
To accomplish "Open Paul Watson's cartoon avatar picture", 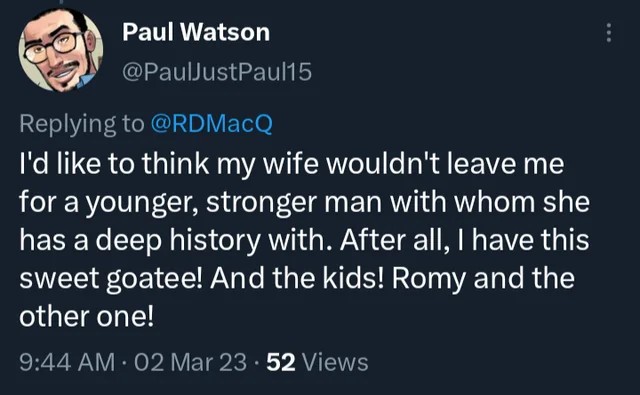I will 61,50.
